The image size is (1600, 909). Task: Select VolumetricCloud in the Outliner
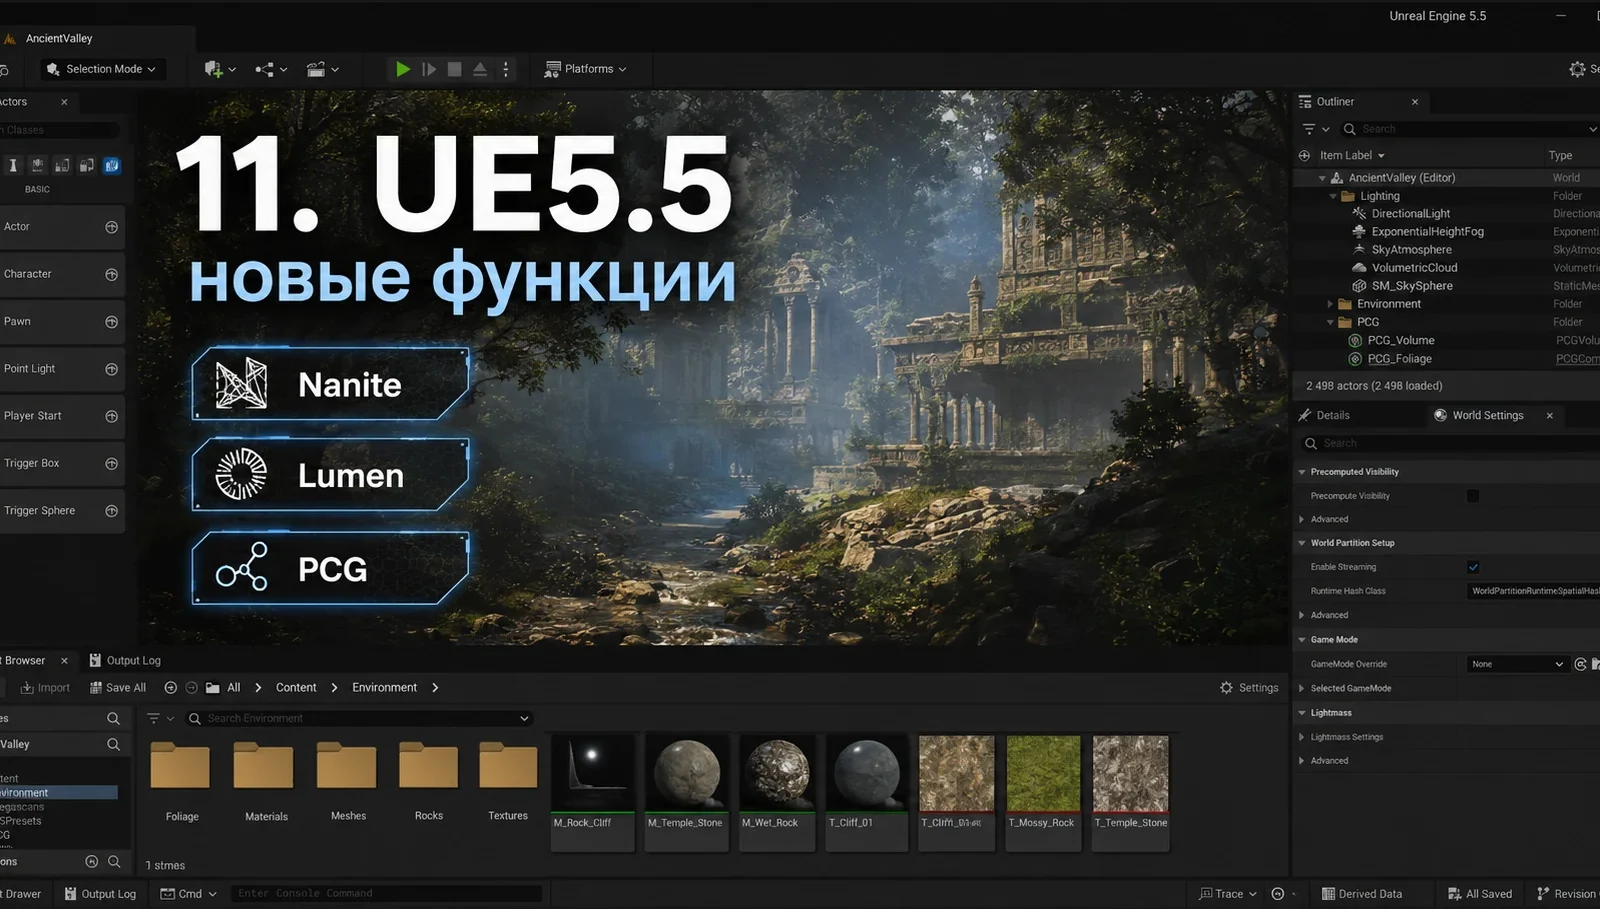1414,268
